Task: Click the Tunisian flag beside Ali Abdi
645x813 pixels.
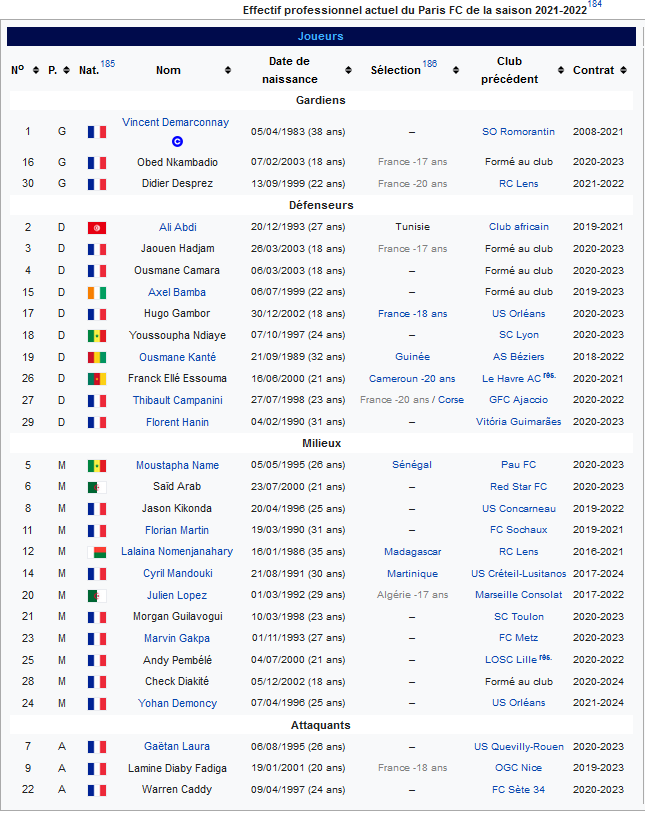Action: click(x=97, y=228)
